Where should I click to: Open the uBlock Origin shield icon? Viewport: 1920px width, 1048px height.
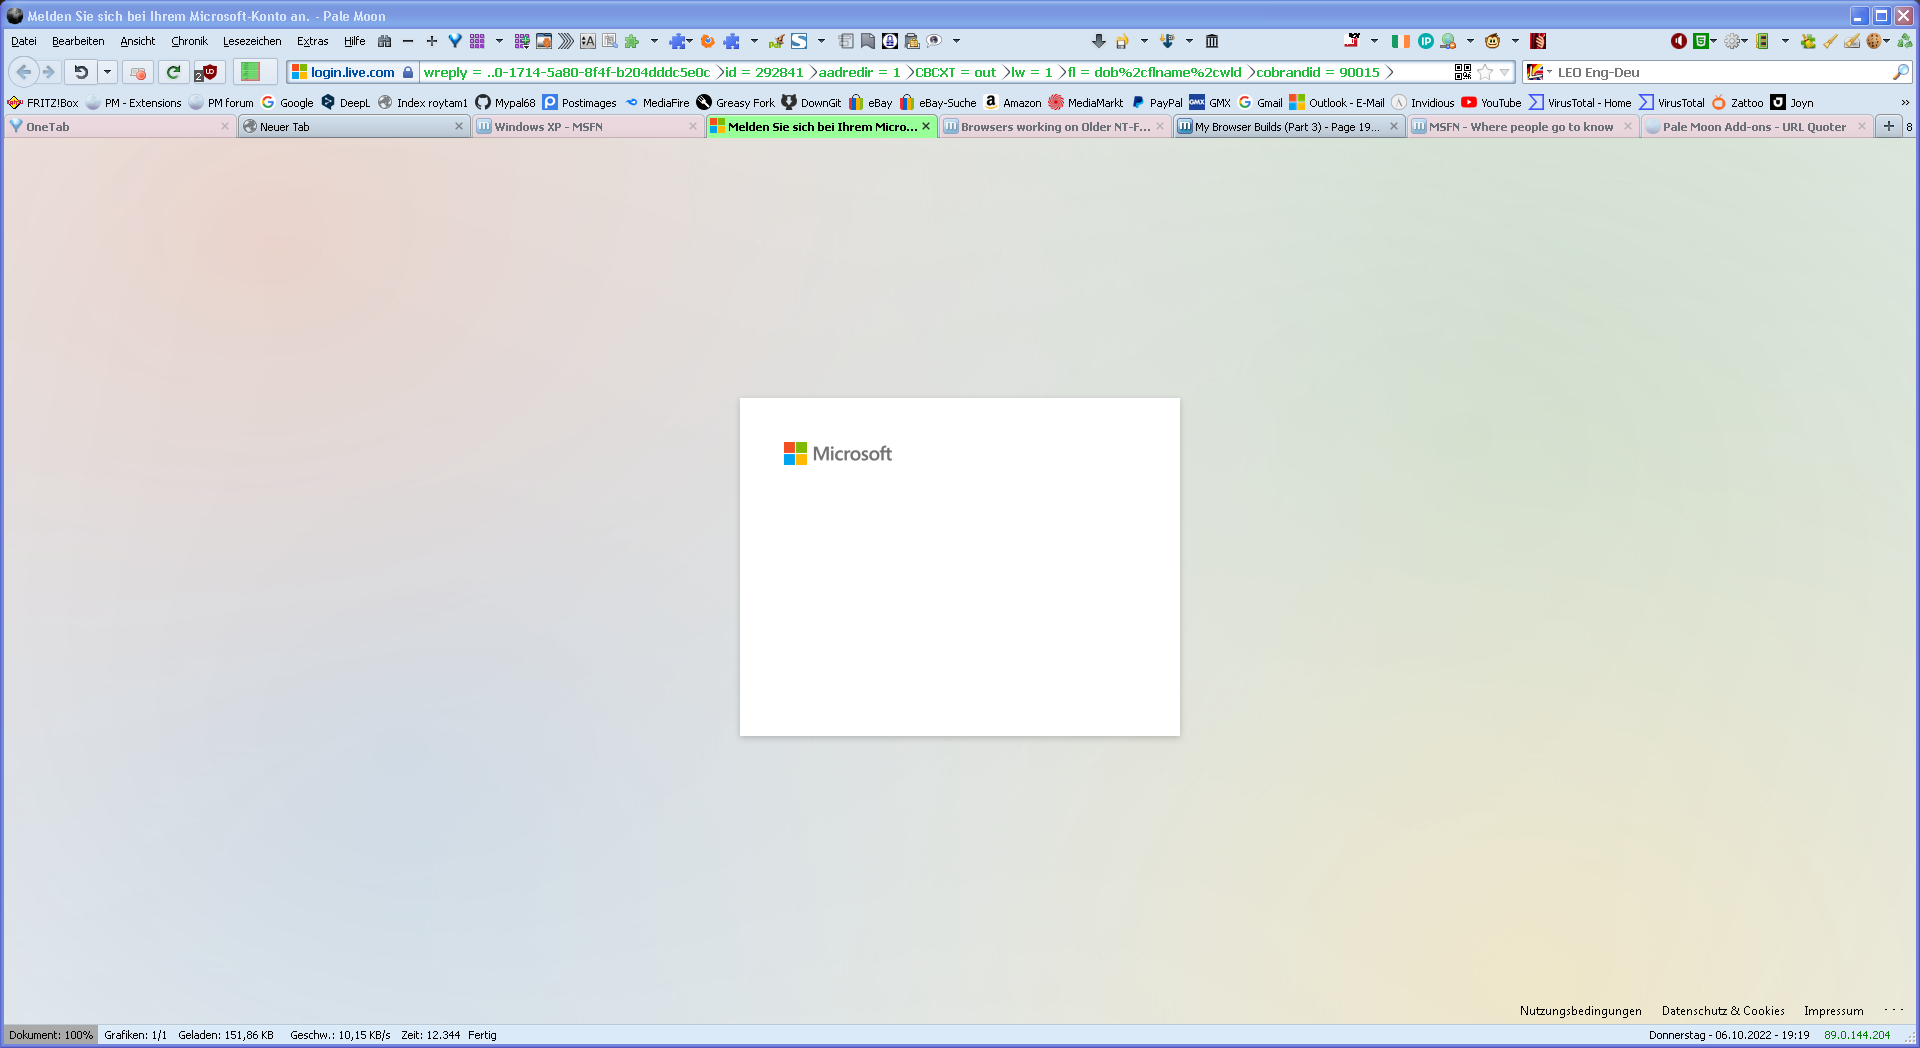[207, 72]
